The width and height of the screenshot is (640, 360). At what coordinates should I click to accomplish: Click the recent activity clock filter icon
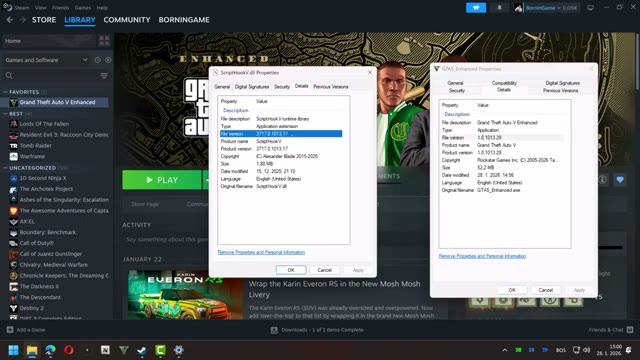[98, 60]
